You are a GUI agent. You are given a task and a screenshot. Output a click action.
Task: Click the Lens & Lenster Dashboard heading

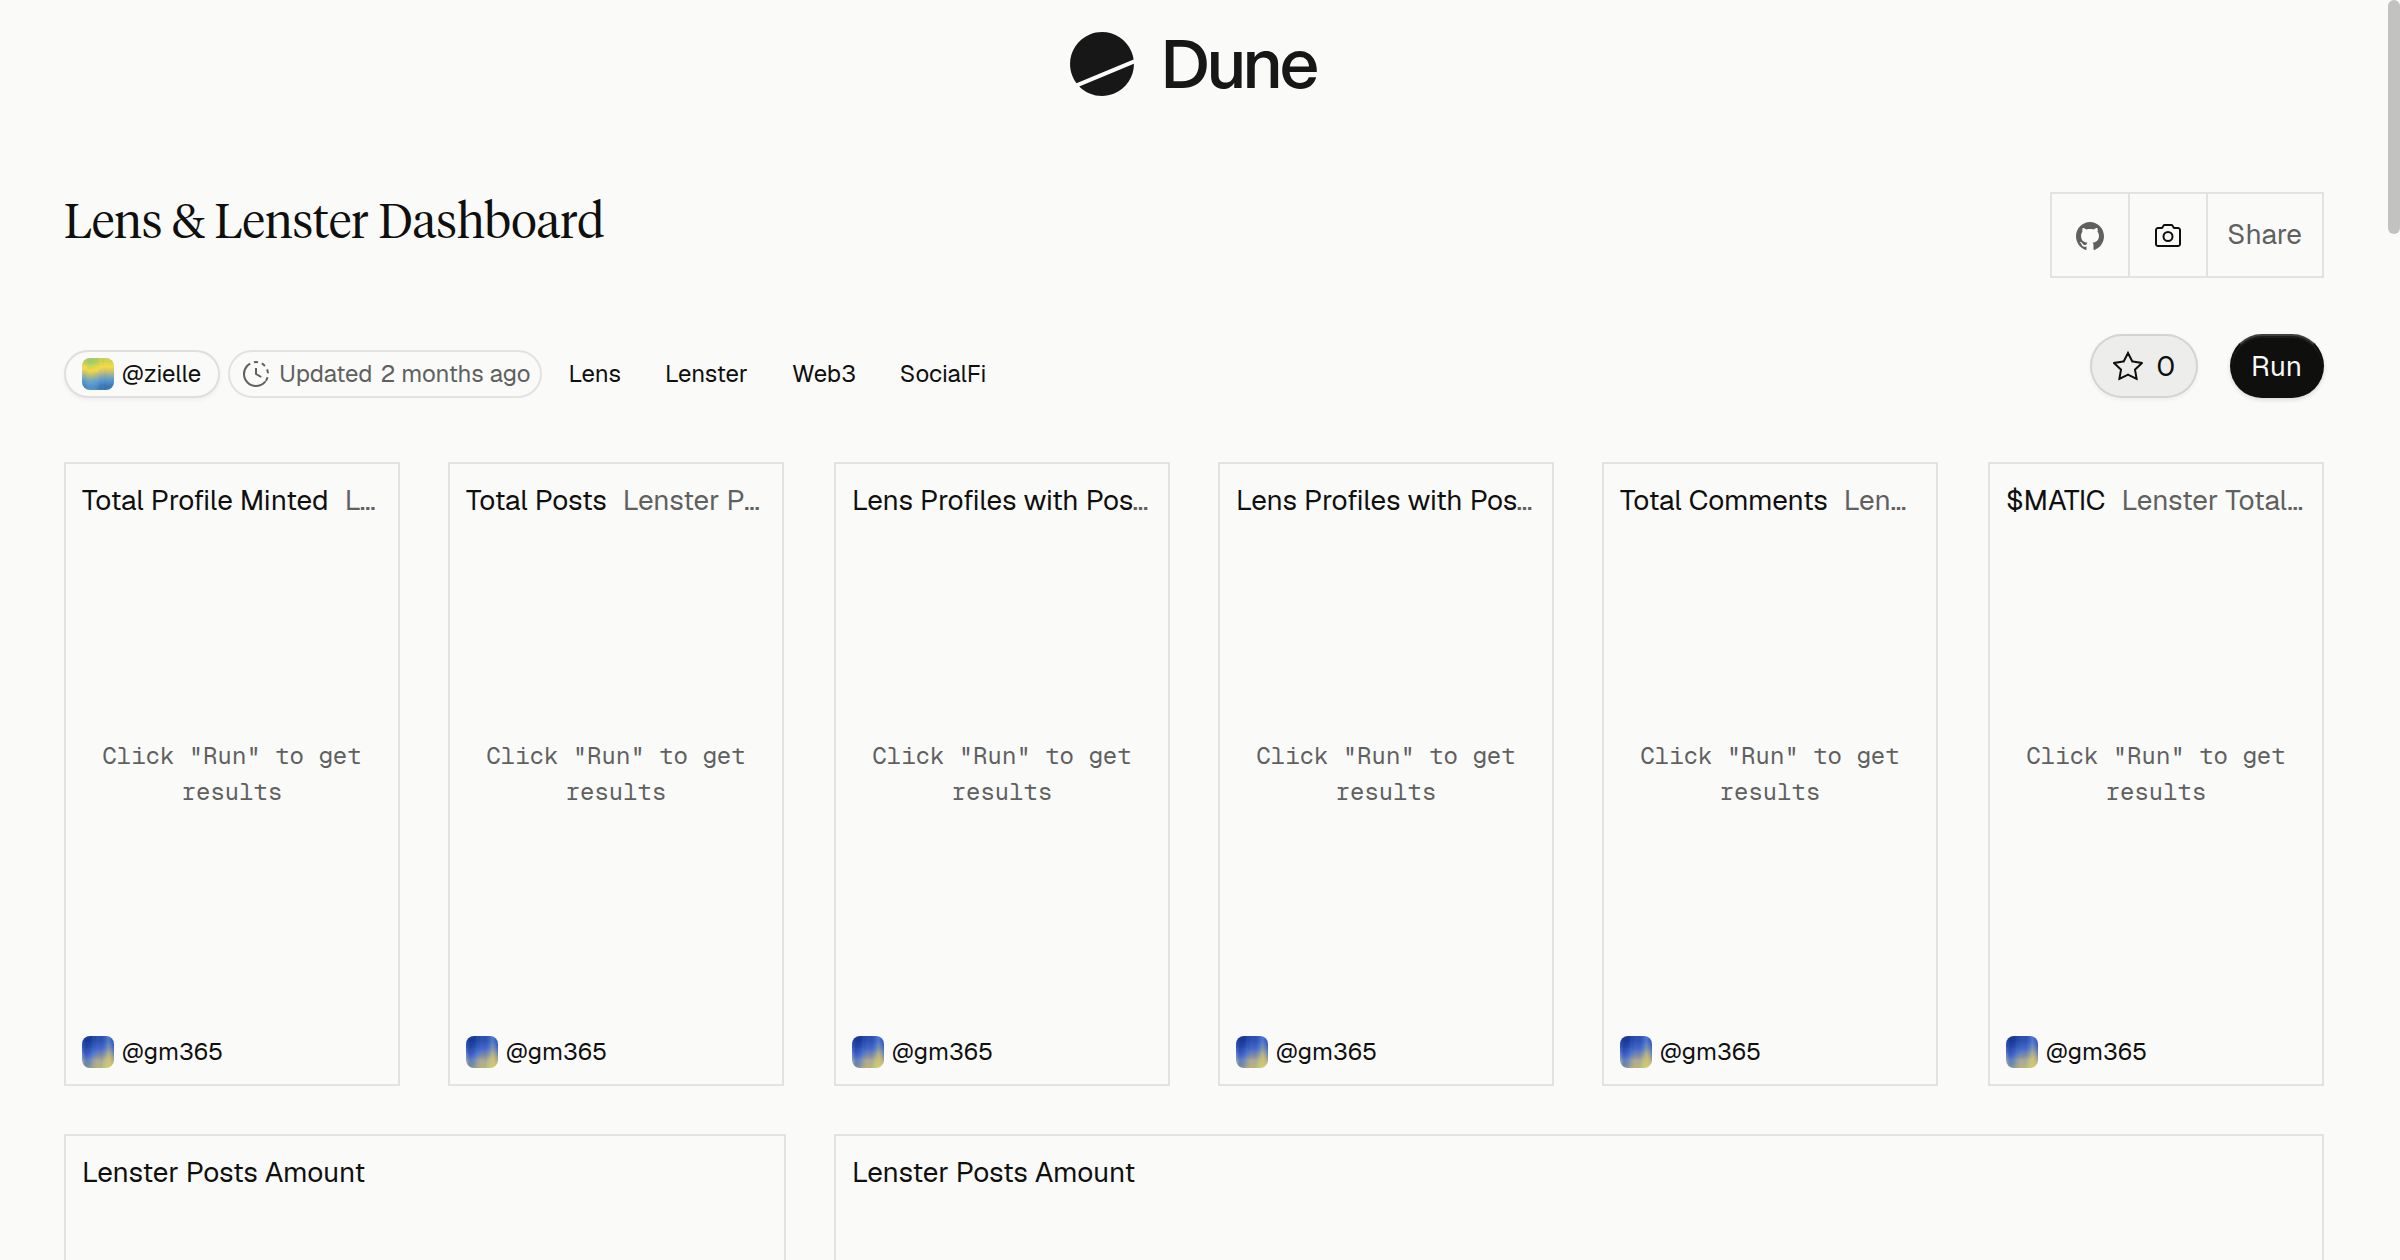click(x=334, y=221)
